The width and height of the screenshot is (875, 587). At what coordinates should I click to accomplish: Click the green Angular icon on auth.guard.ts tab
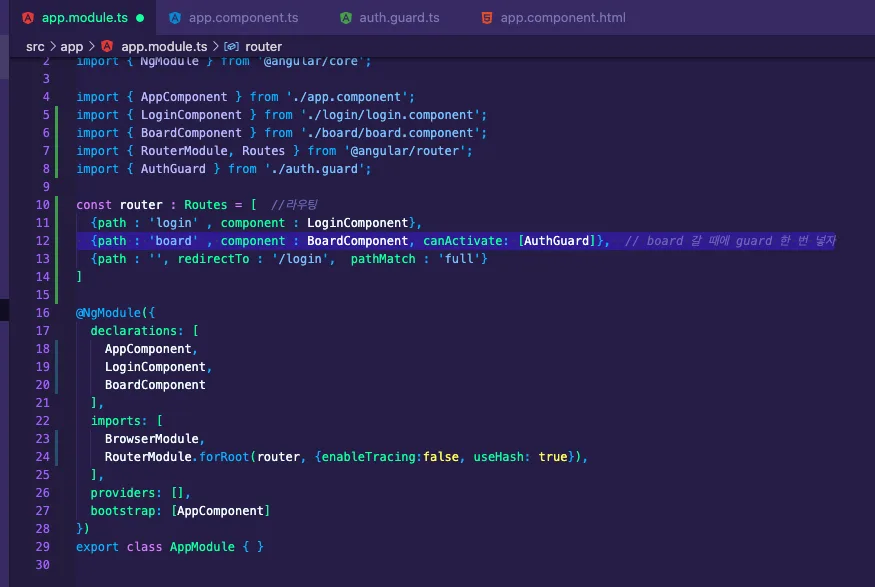tap(345, 18)
